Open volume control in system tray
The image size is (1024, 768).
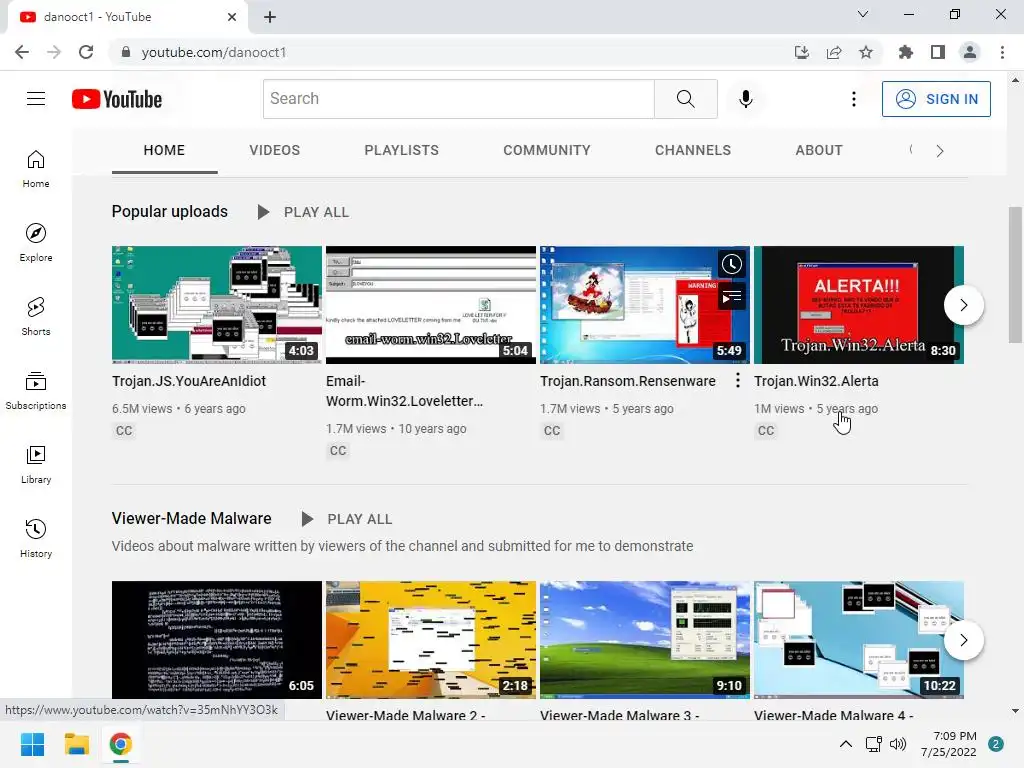(898, 744)
